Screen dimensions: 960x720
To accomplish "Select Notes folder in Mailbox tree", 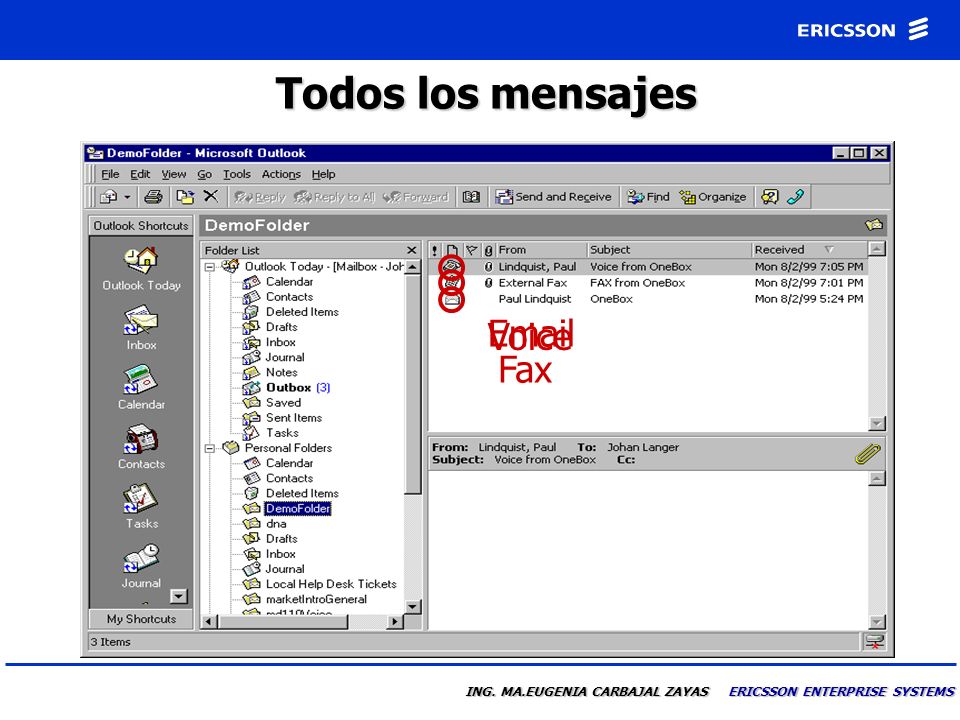I will pyautogui.click(x=281, y=372).
